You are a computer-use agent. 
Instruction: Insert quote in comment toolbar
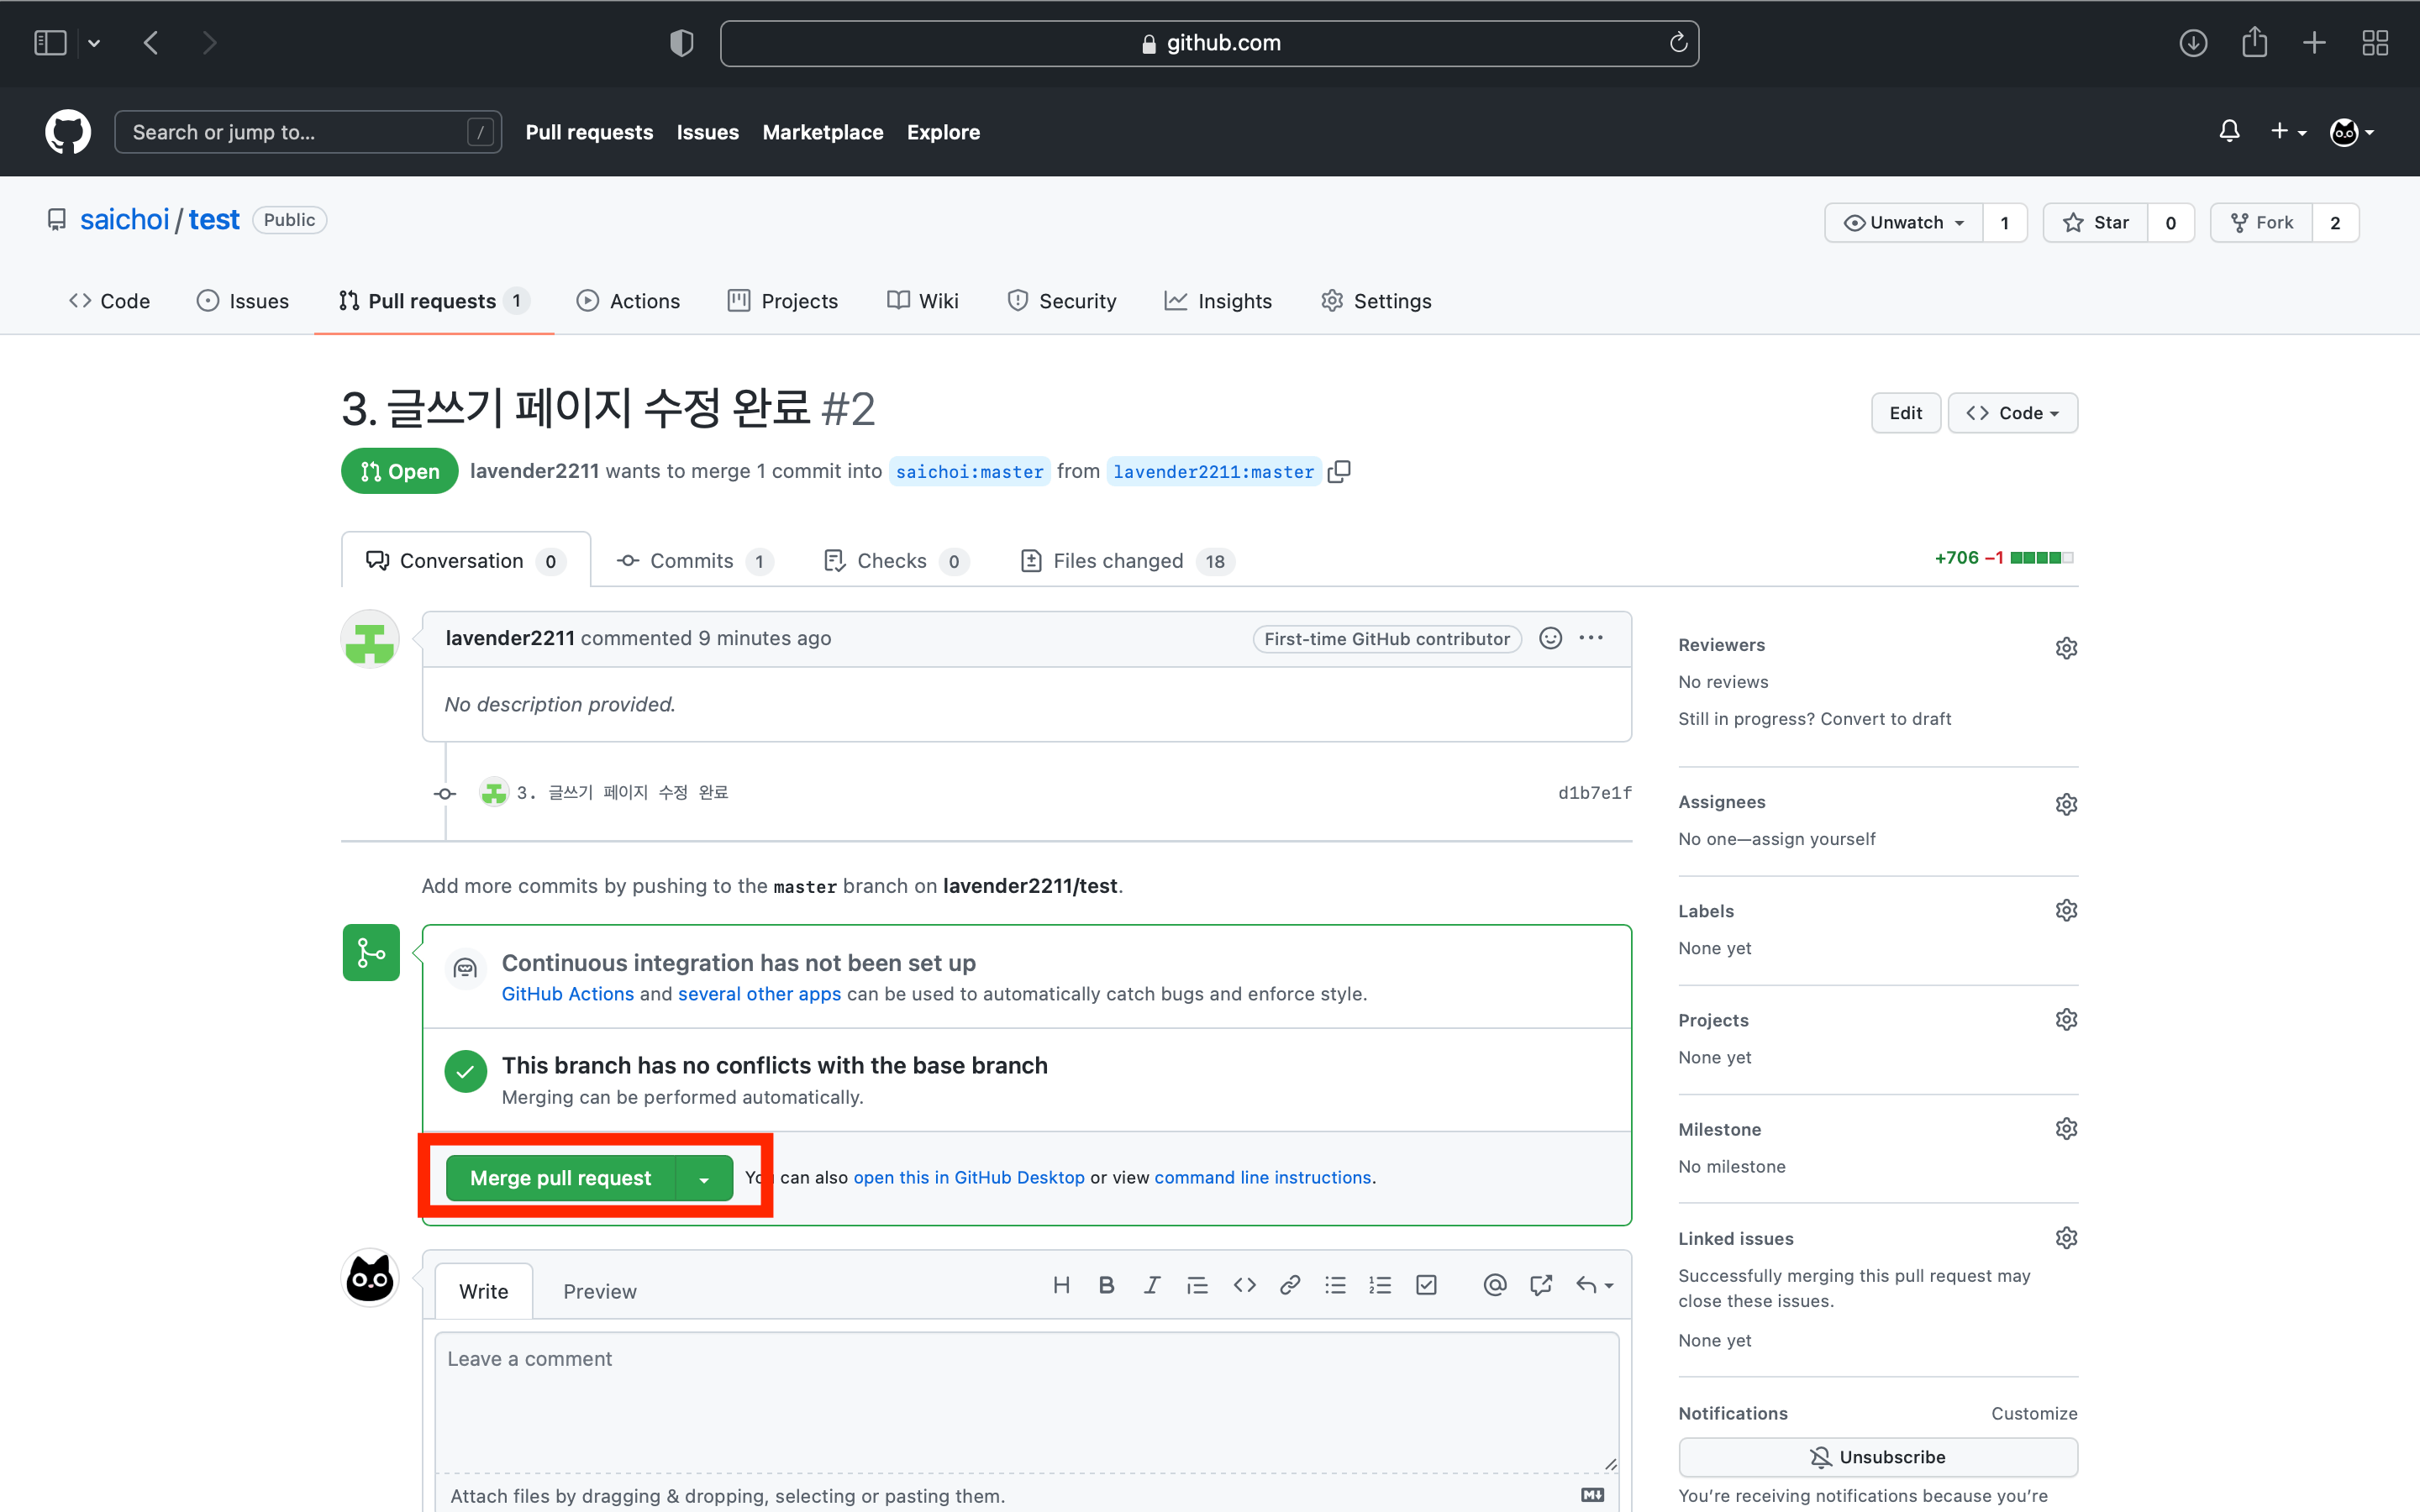click(x=1197, y=1285)
